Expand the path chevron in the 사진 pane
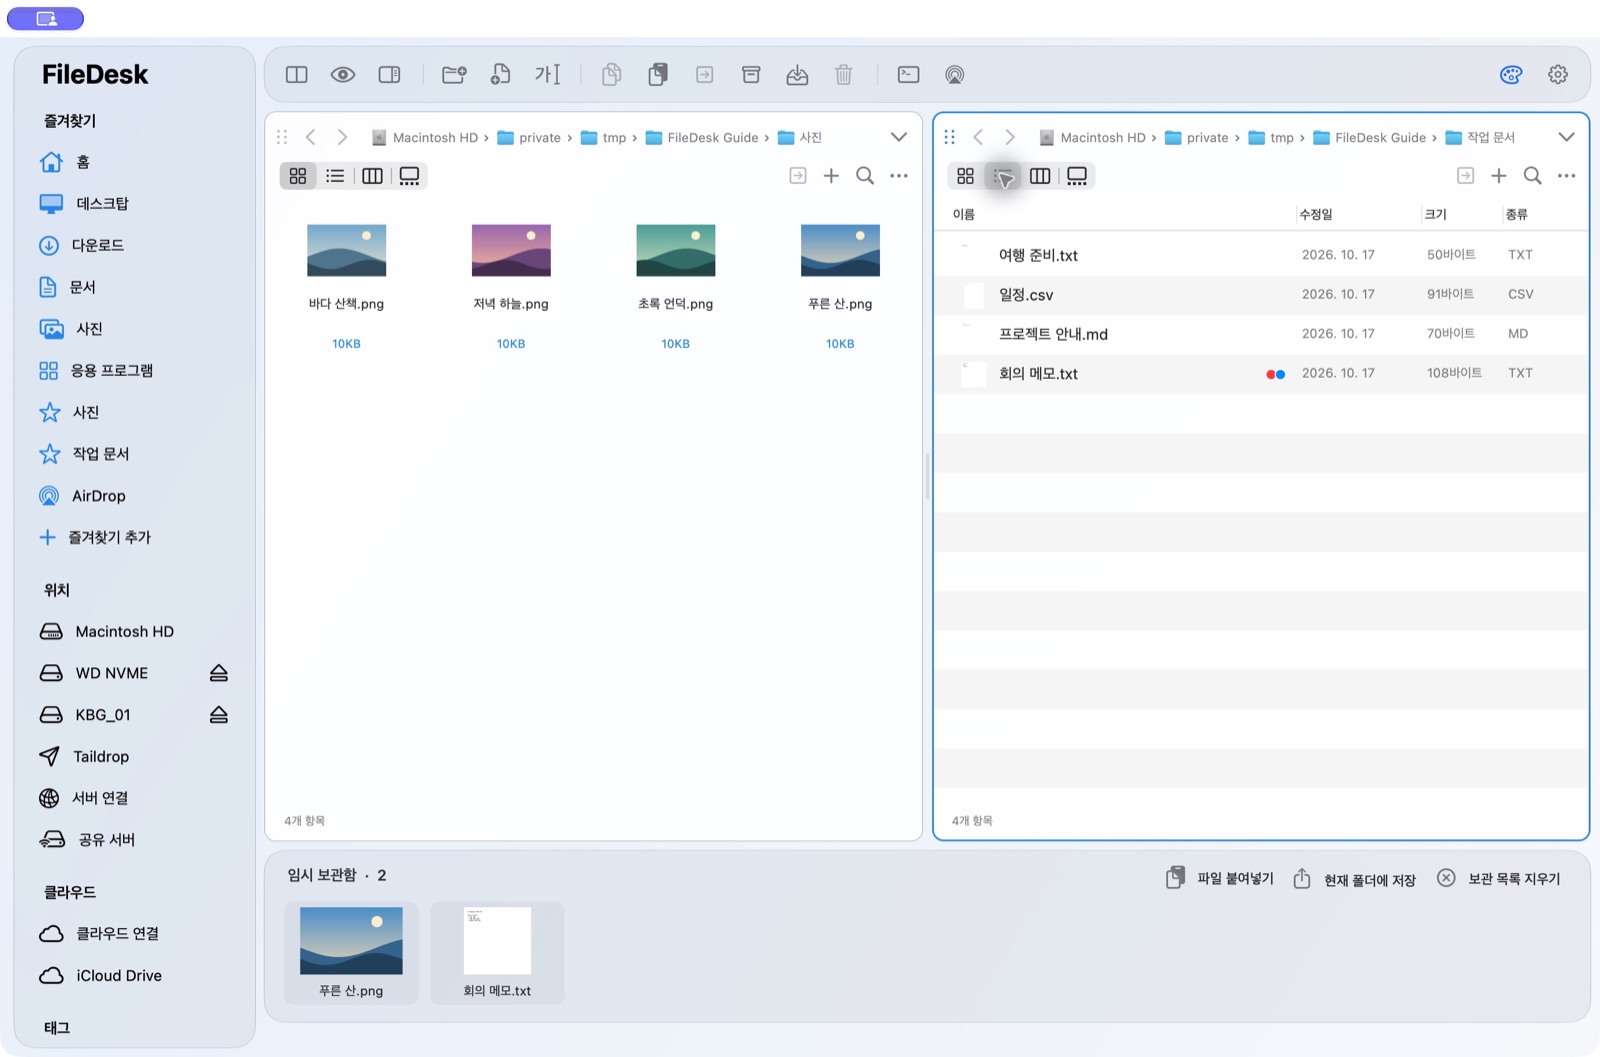The width and height of the screenshot is (1600, 1057). (x=899, y=137)
